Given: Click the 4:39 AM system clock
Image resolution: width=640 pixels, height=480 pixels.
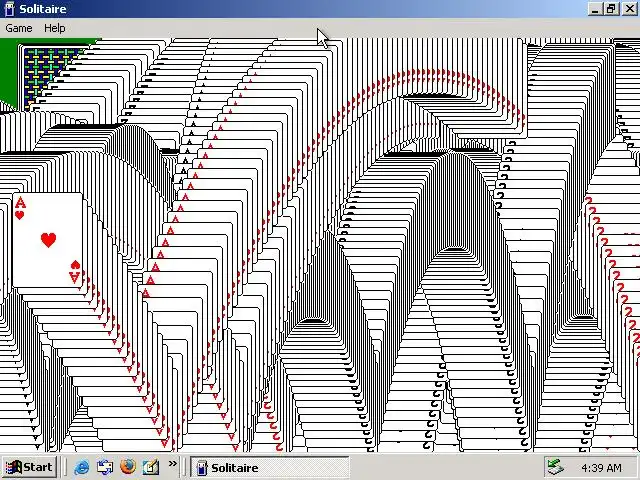Looking at the screenshot, I should click(x=602, y=468).
